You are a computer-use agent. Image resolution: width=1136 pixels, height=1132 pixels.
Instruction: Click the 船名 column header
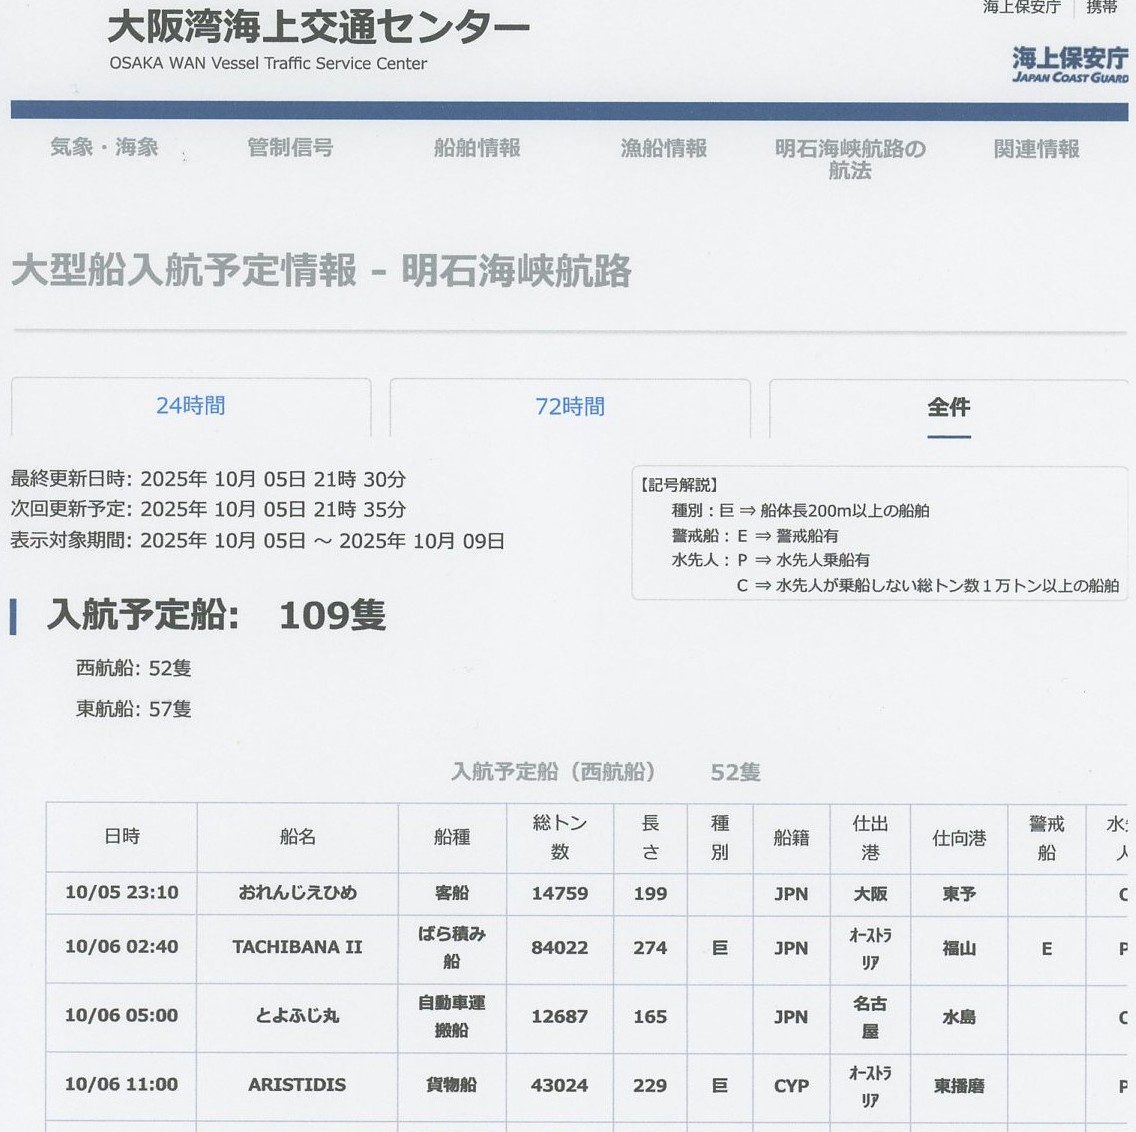click(297, 837)
